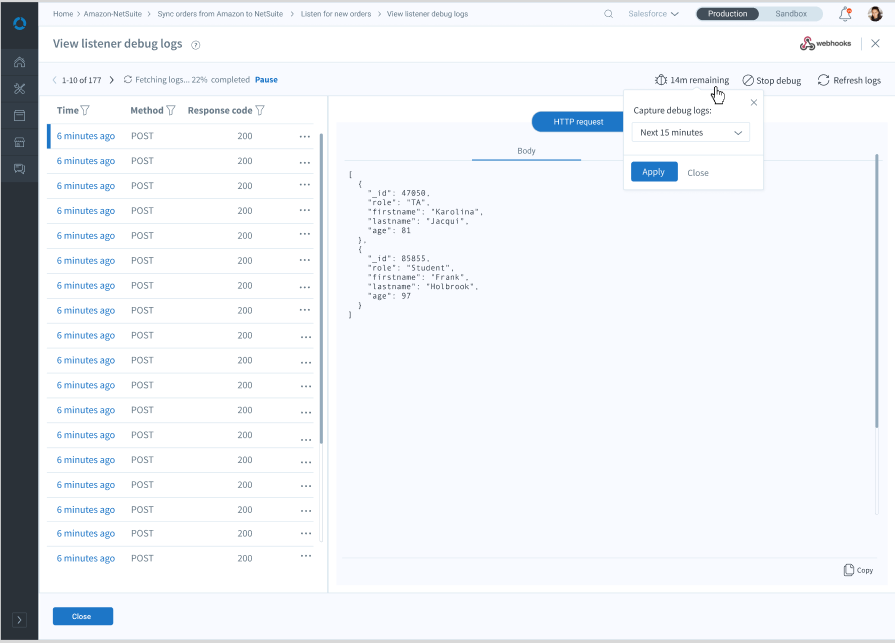Open the Tools icon in sidebar
Image resolution: width=895 pixels, height=643 pixels.
[x=19, y=89]
